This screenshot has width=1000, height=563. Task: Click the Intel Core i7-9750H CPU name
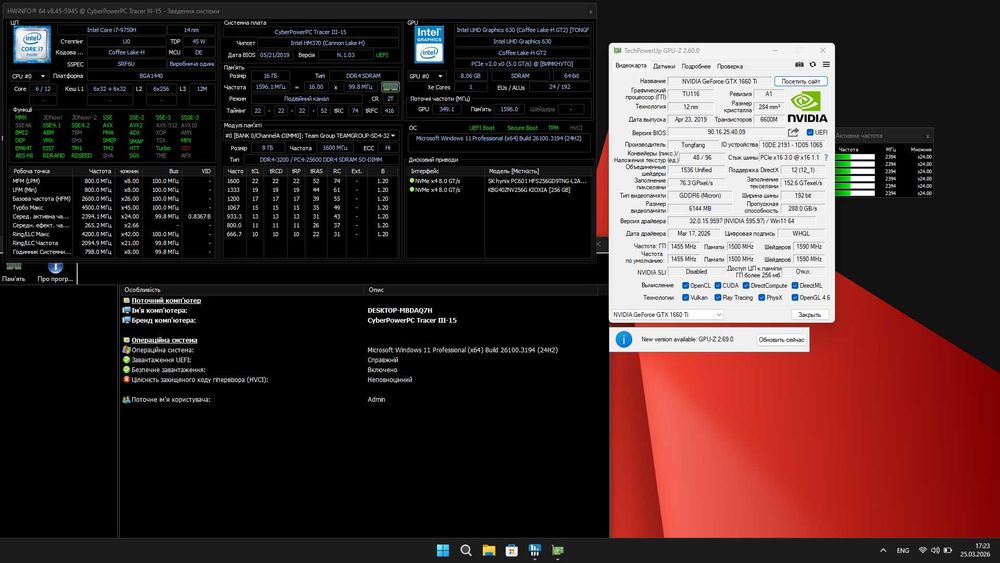tap(112, 30)
